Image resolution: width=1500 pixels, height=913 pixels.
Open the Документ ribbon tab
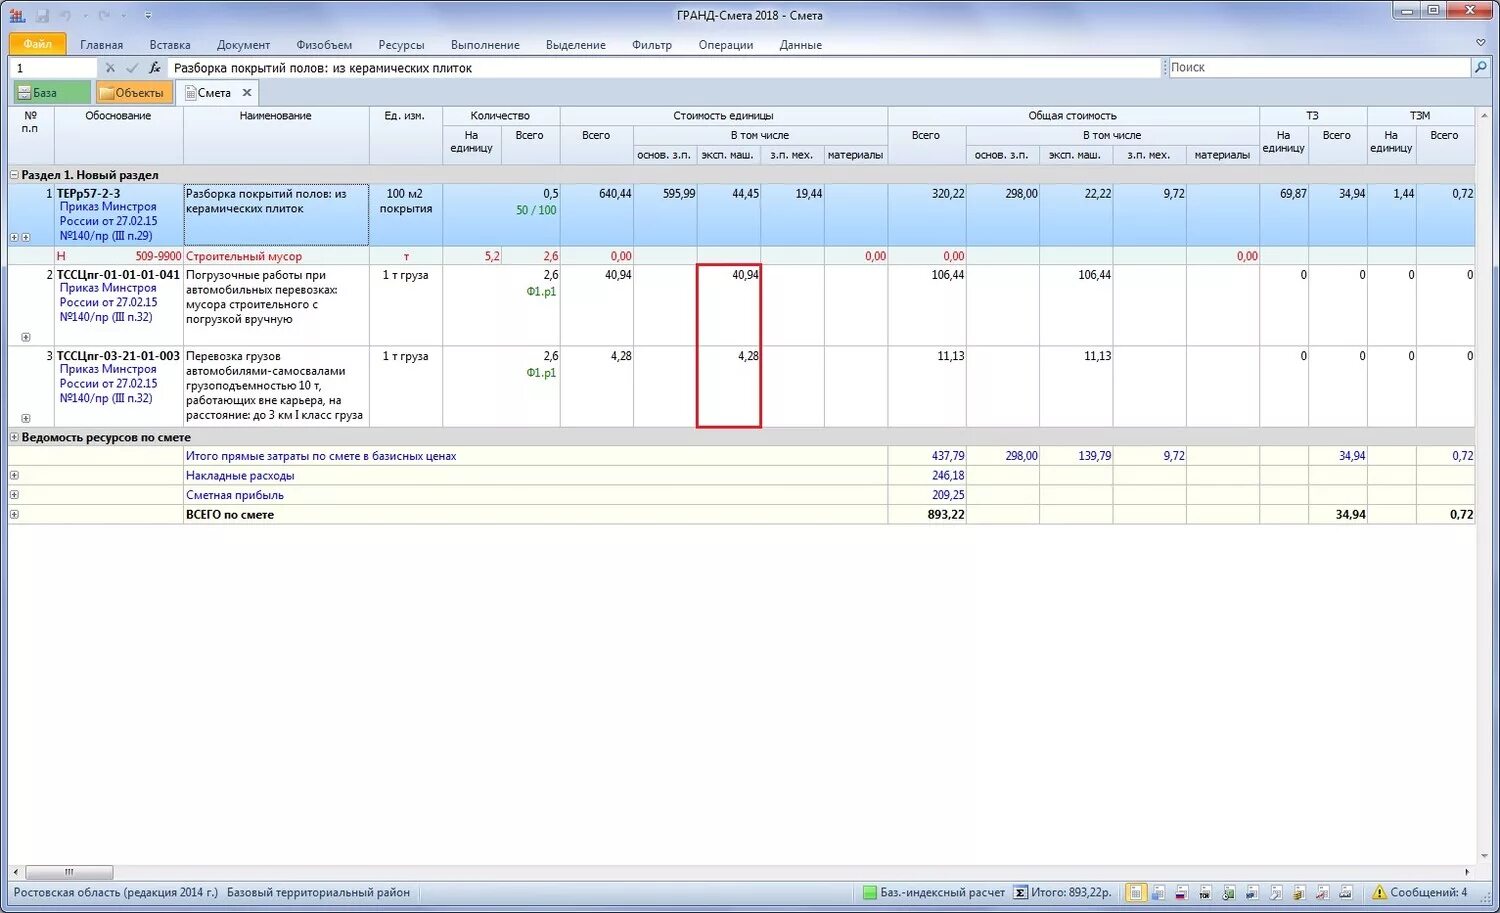243,45
